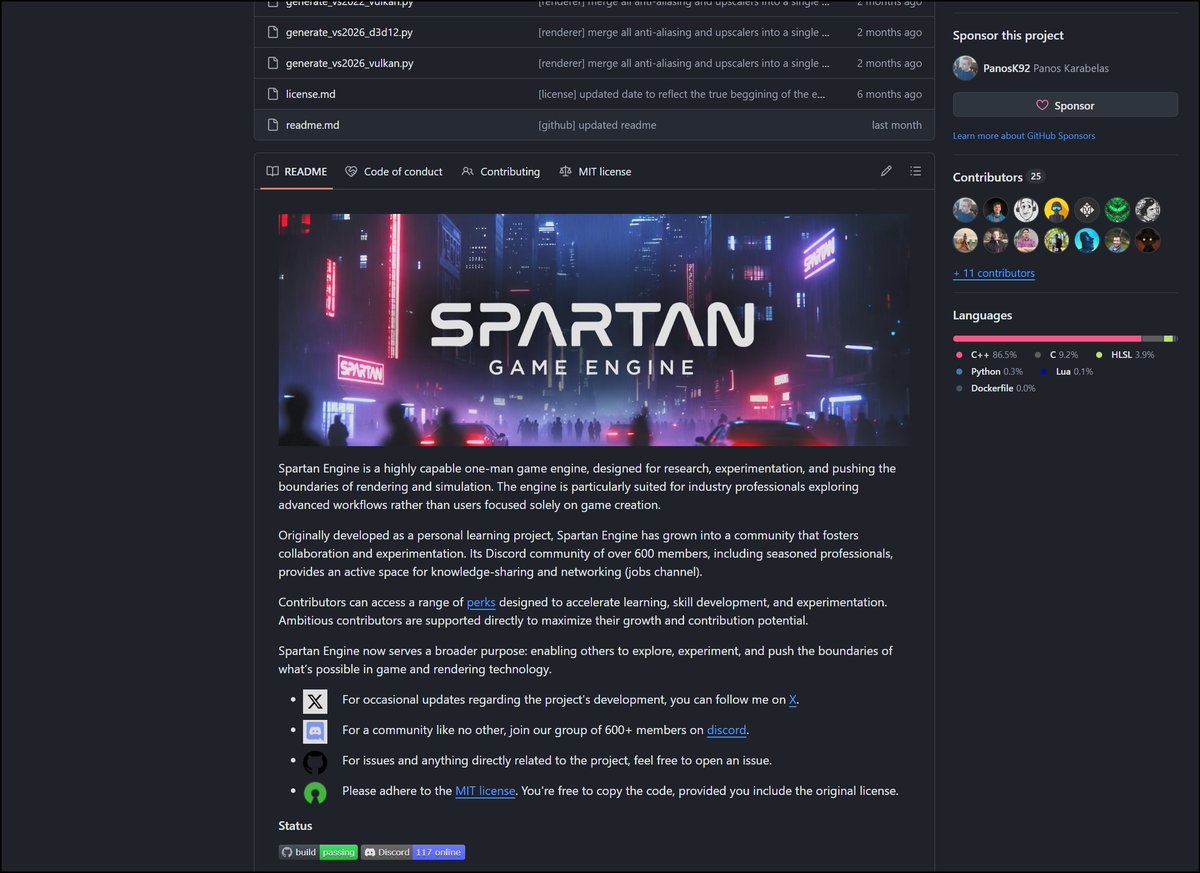Screen dimensions: 1200x873
Task: Select the Python 0.3% language entry
Action: 989,371
